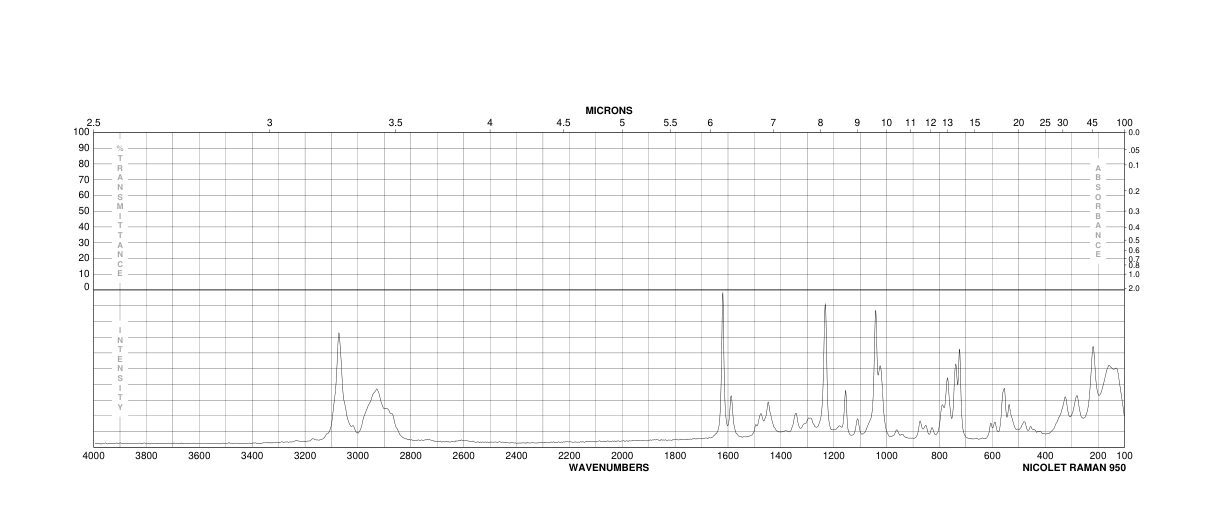
Task: Click the 0.3 absorbance tick label
Action: point(1133,211)
